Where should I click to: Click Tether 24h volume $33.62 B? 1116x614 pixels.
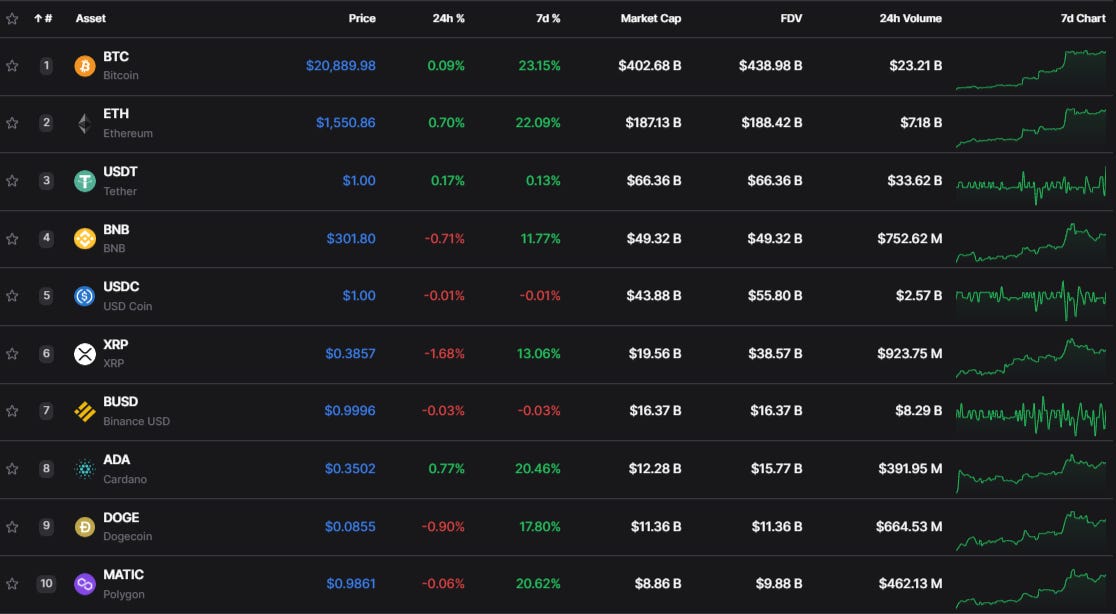pos(915,181)
